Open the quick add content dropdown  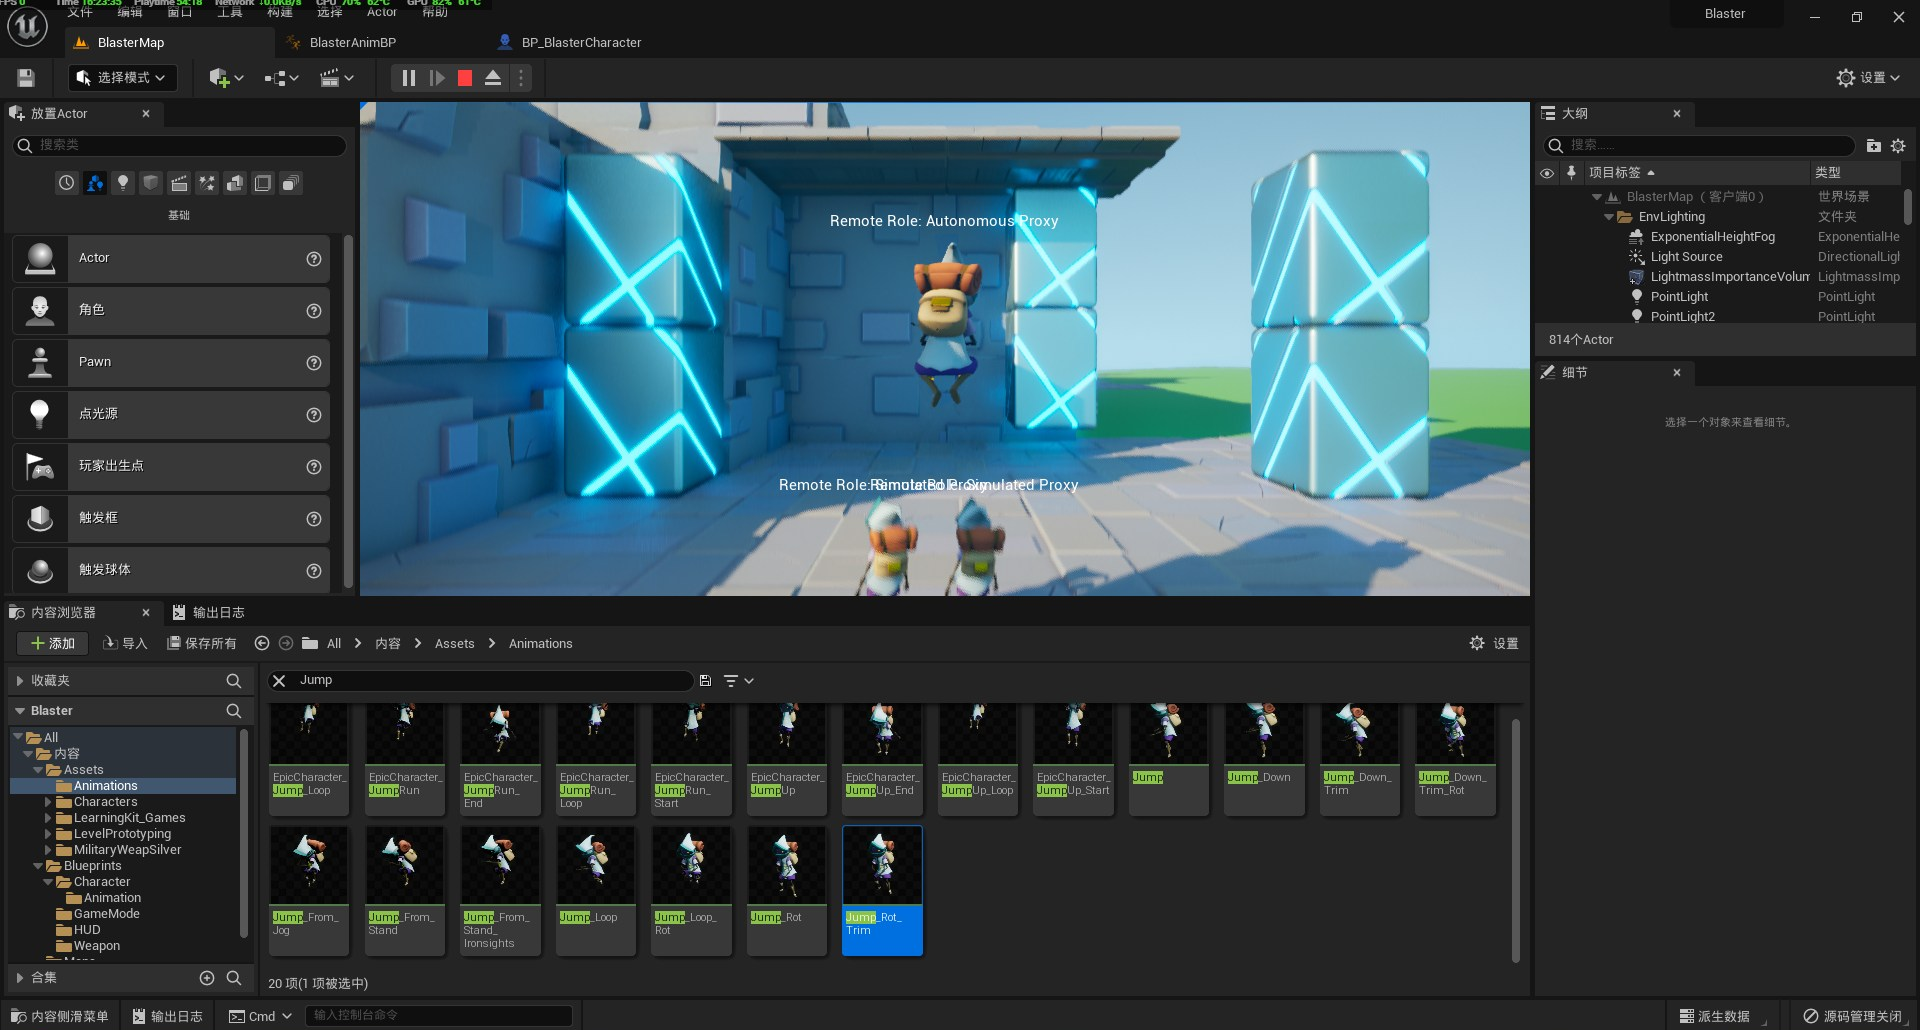click(226, 78)
